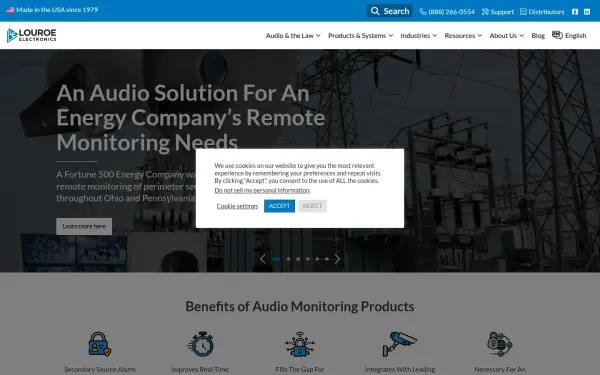Viewport: 600px width, 375px height.
Task: Open the English language selector
Action: 569,35
